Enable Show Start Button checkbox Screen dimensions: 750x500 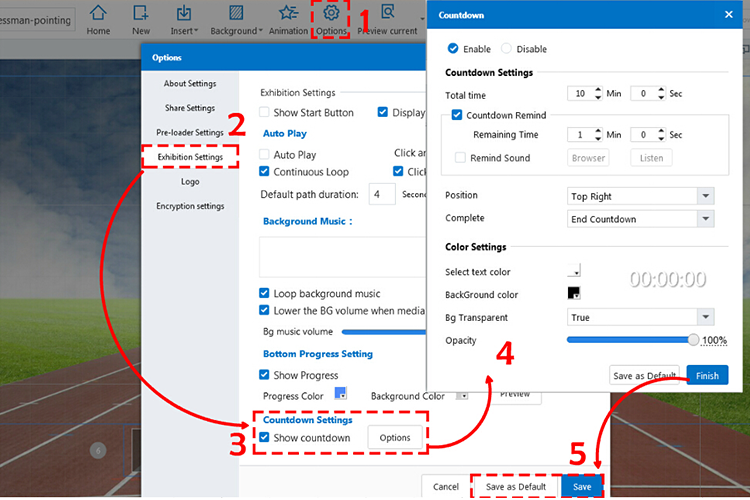[264, 112]
